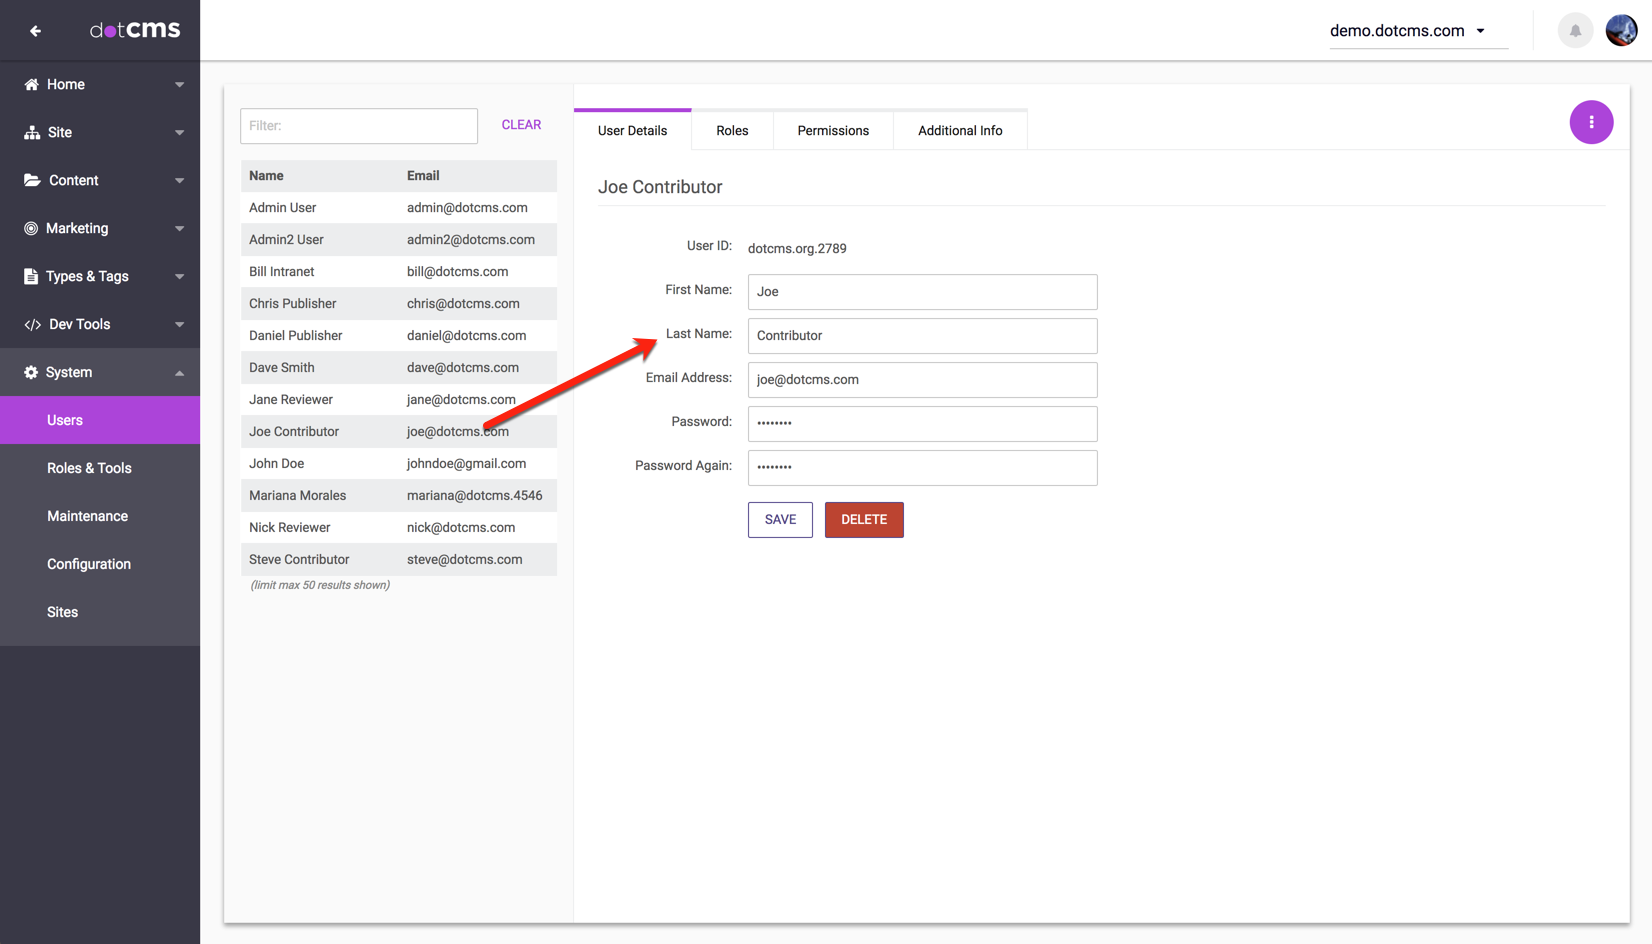Click the Marketing target icon
1652x944 pixels.
(32, 229)
